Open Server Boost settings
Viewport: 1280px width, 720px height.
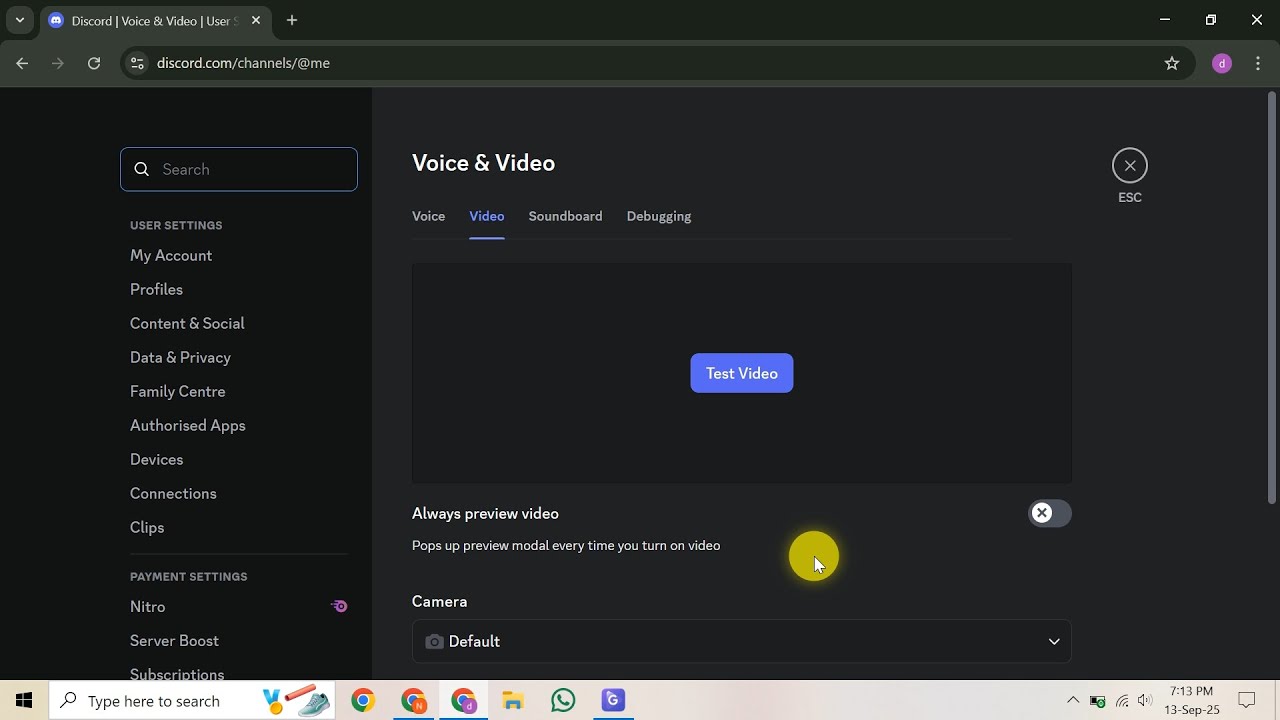[x=174, y=641]
